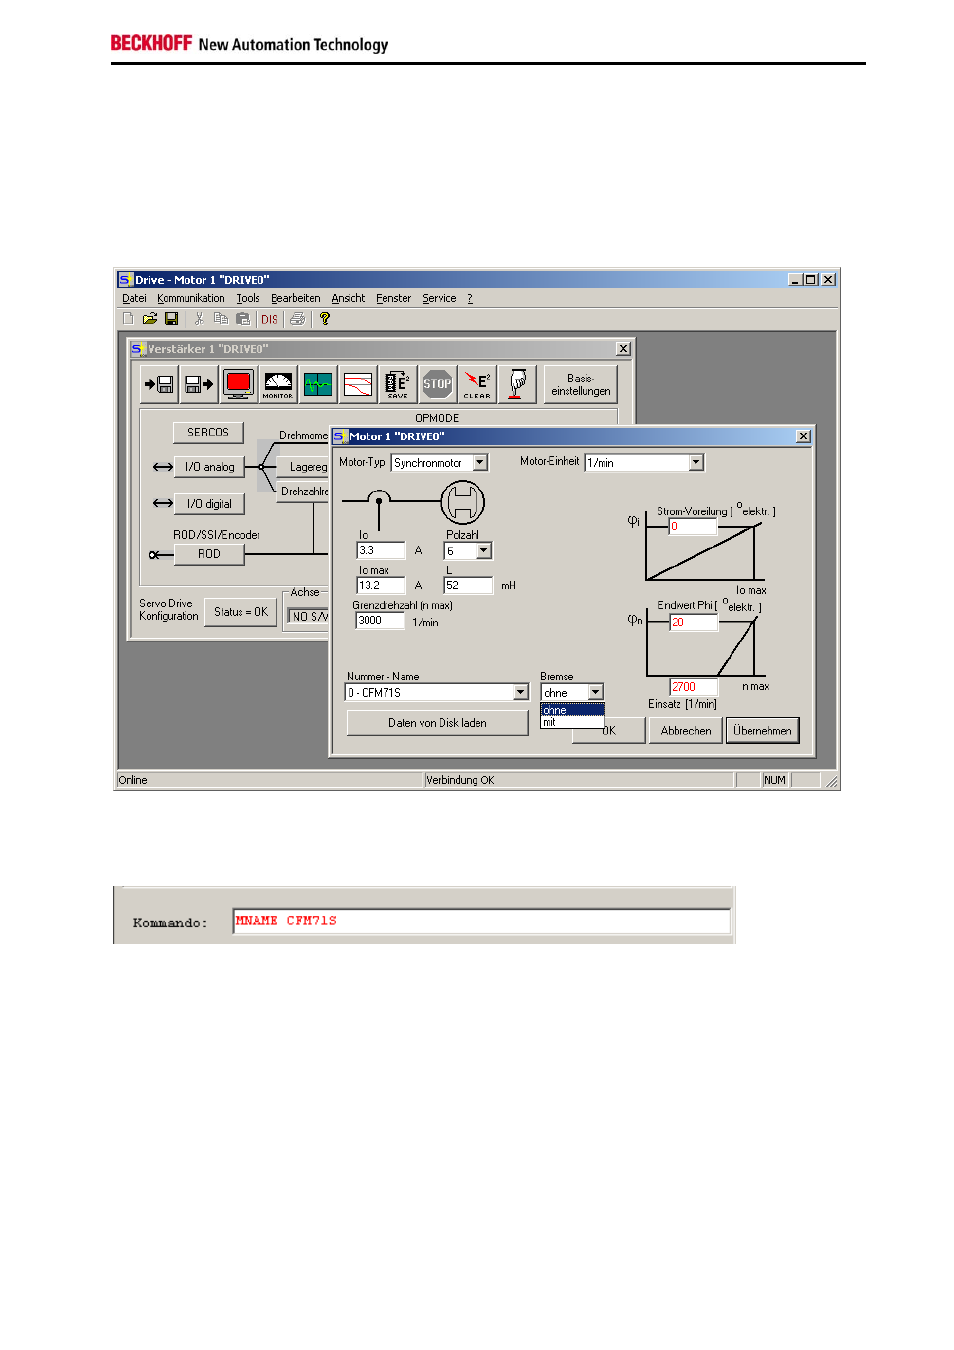Open the Service menu
This screenshot has width=954, height=1350.
[439, 298]
